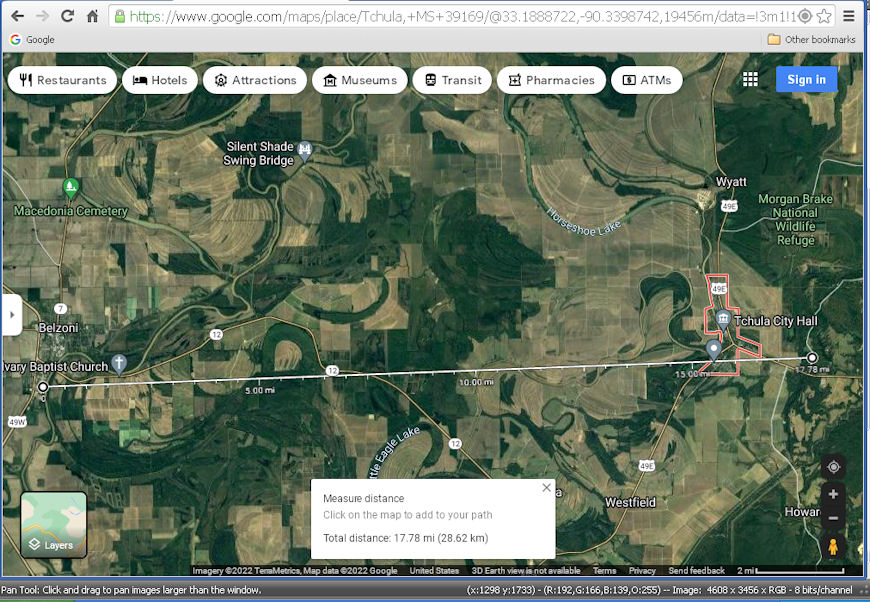Switch map type via Layers thumbnail

click(53, 524)
